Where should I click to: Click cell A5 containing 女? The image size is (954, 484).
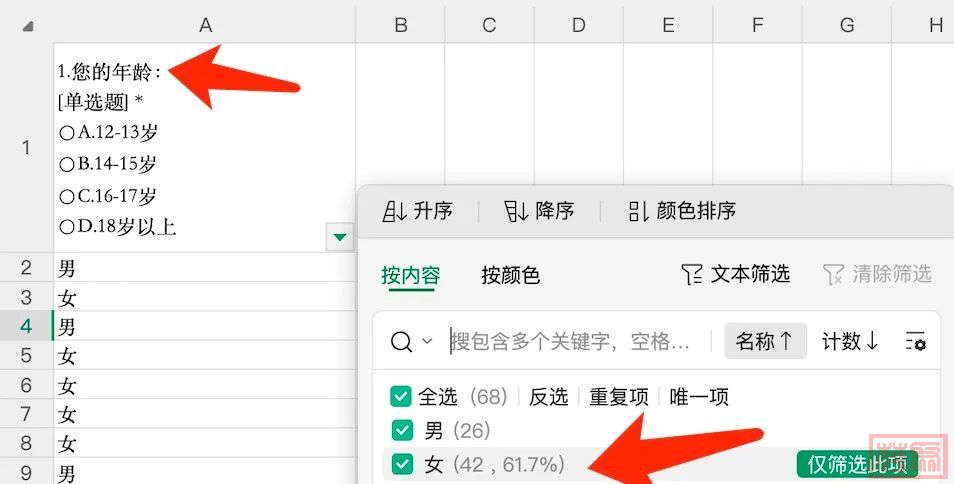(x=205, y=355)
